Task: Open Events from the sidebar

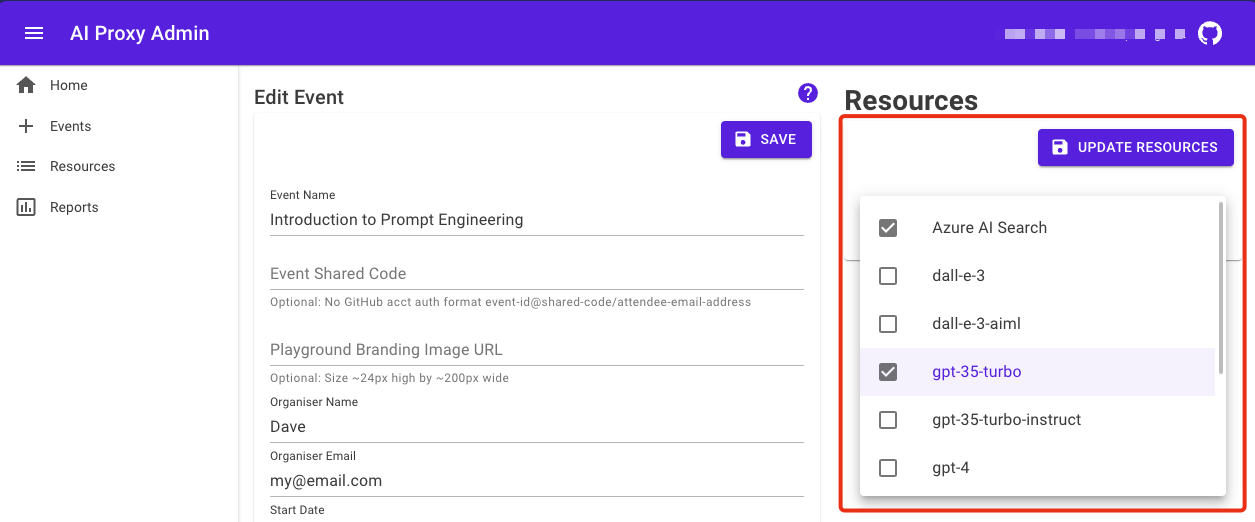Action: [70, 126]
